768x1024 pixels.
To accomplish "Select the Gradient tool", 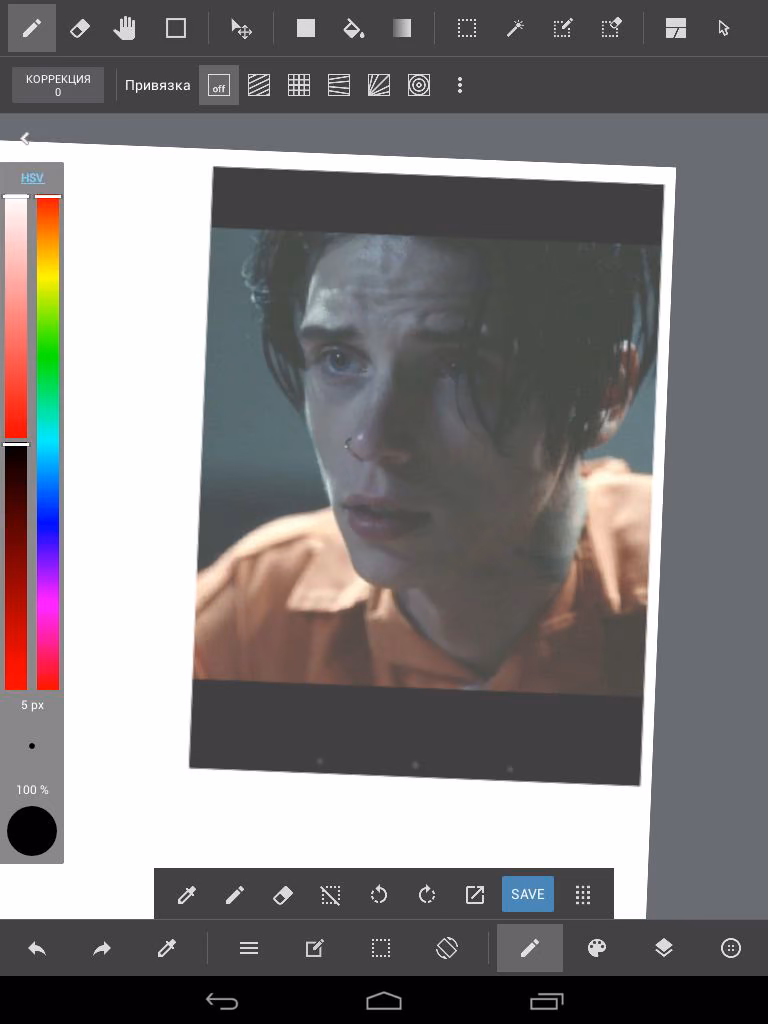I will 402,28.
